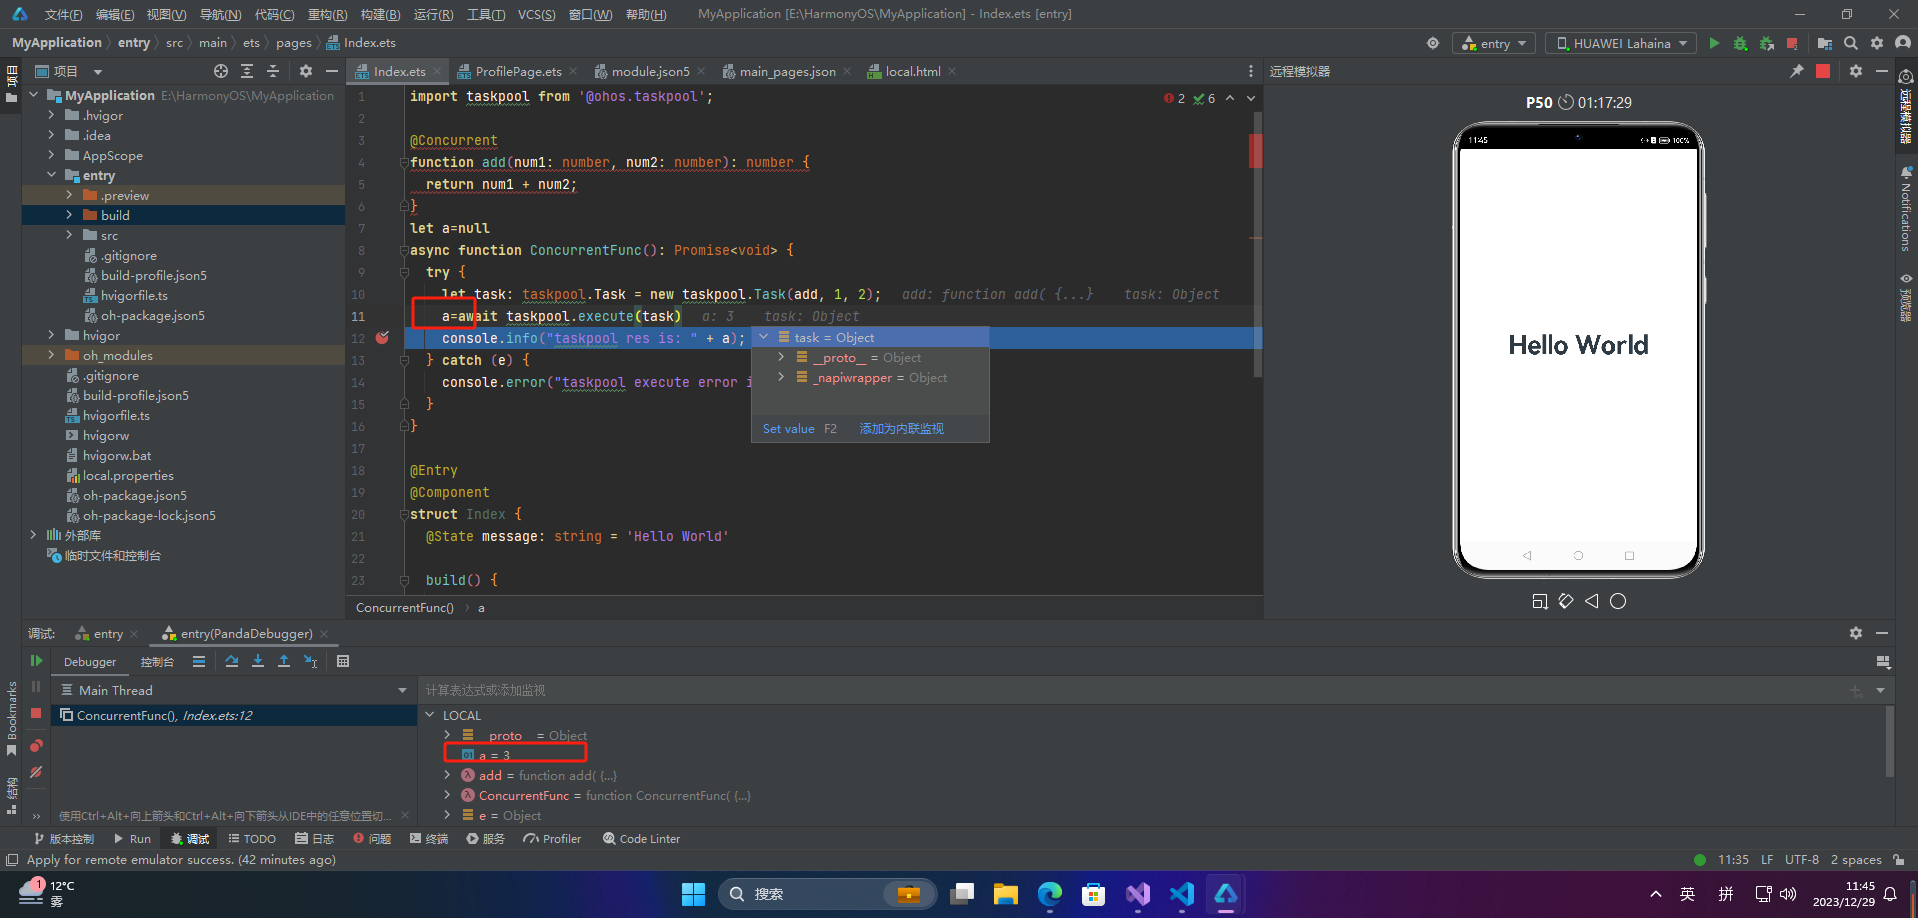
Task: Click the green Debug bug icon in the top toolbar
Action: (x=1740, y=43)
